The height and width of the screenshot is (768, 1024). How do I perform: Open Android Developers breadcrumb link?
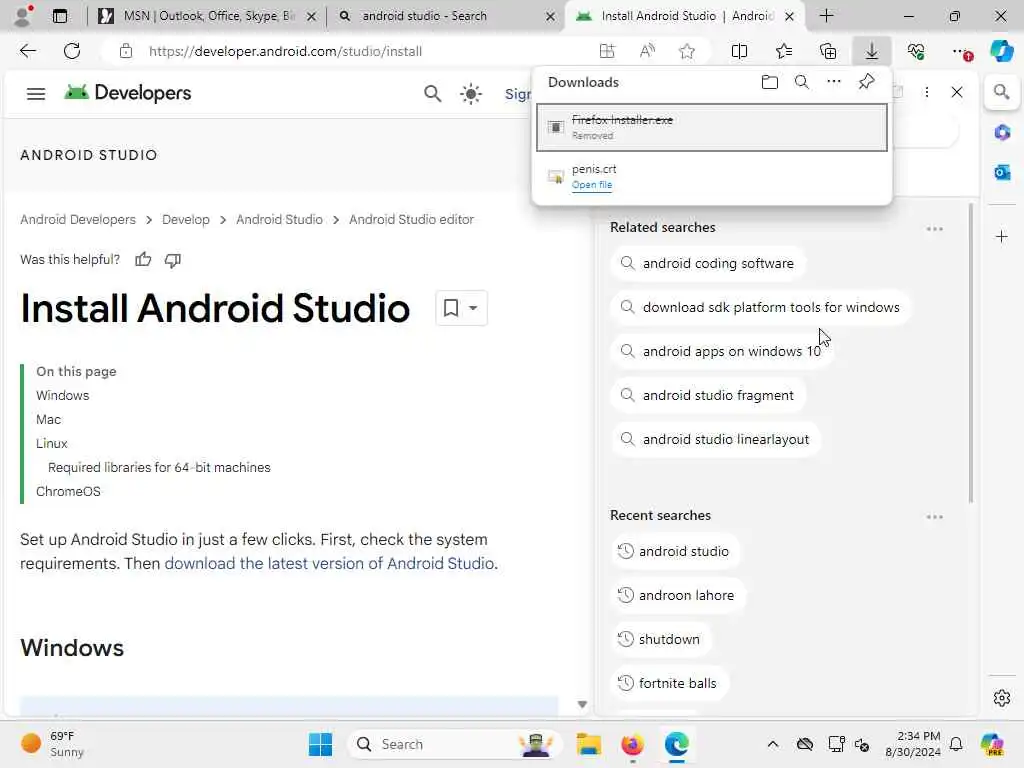point(78,219)
